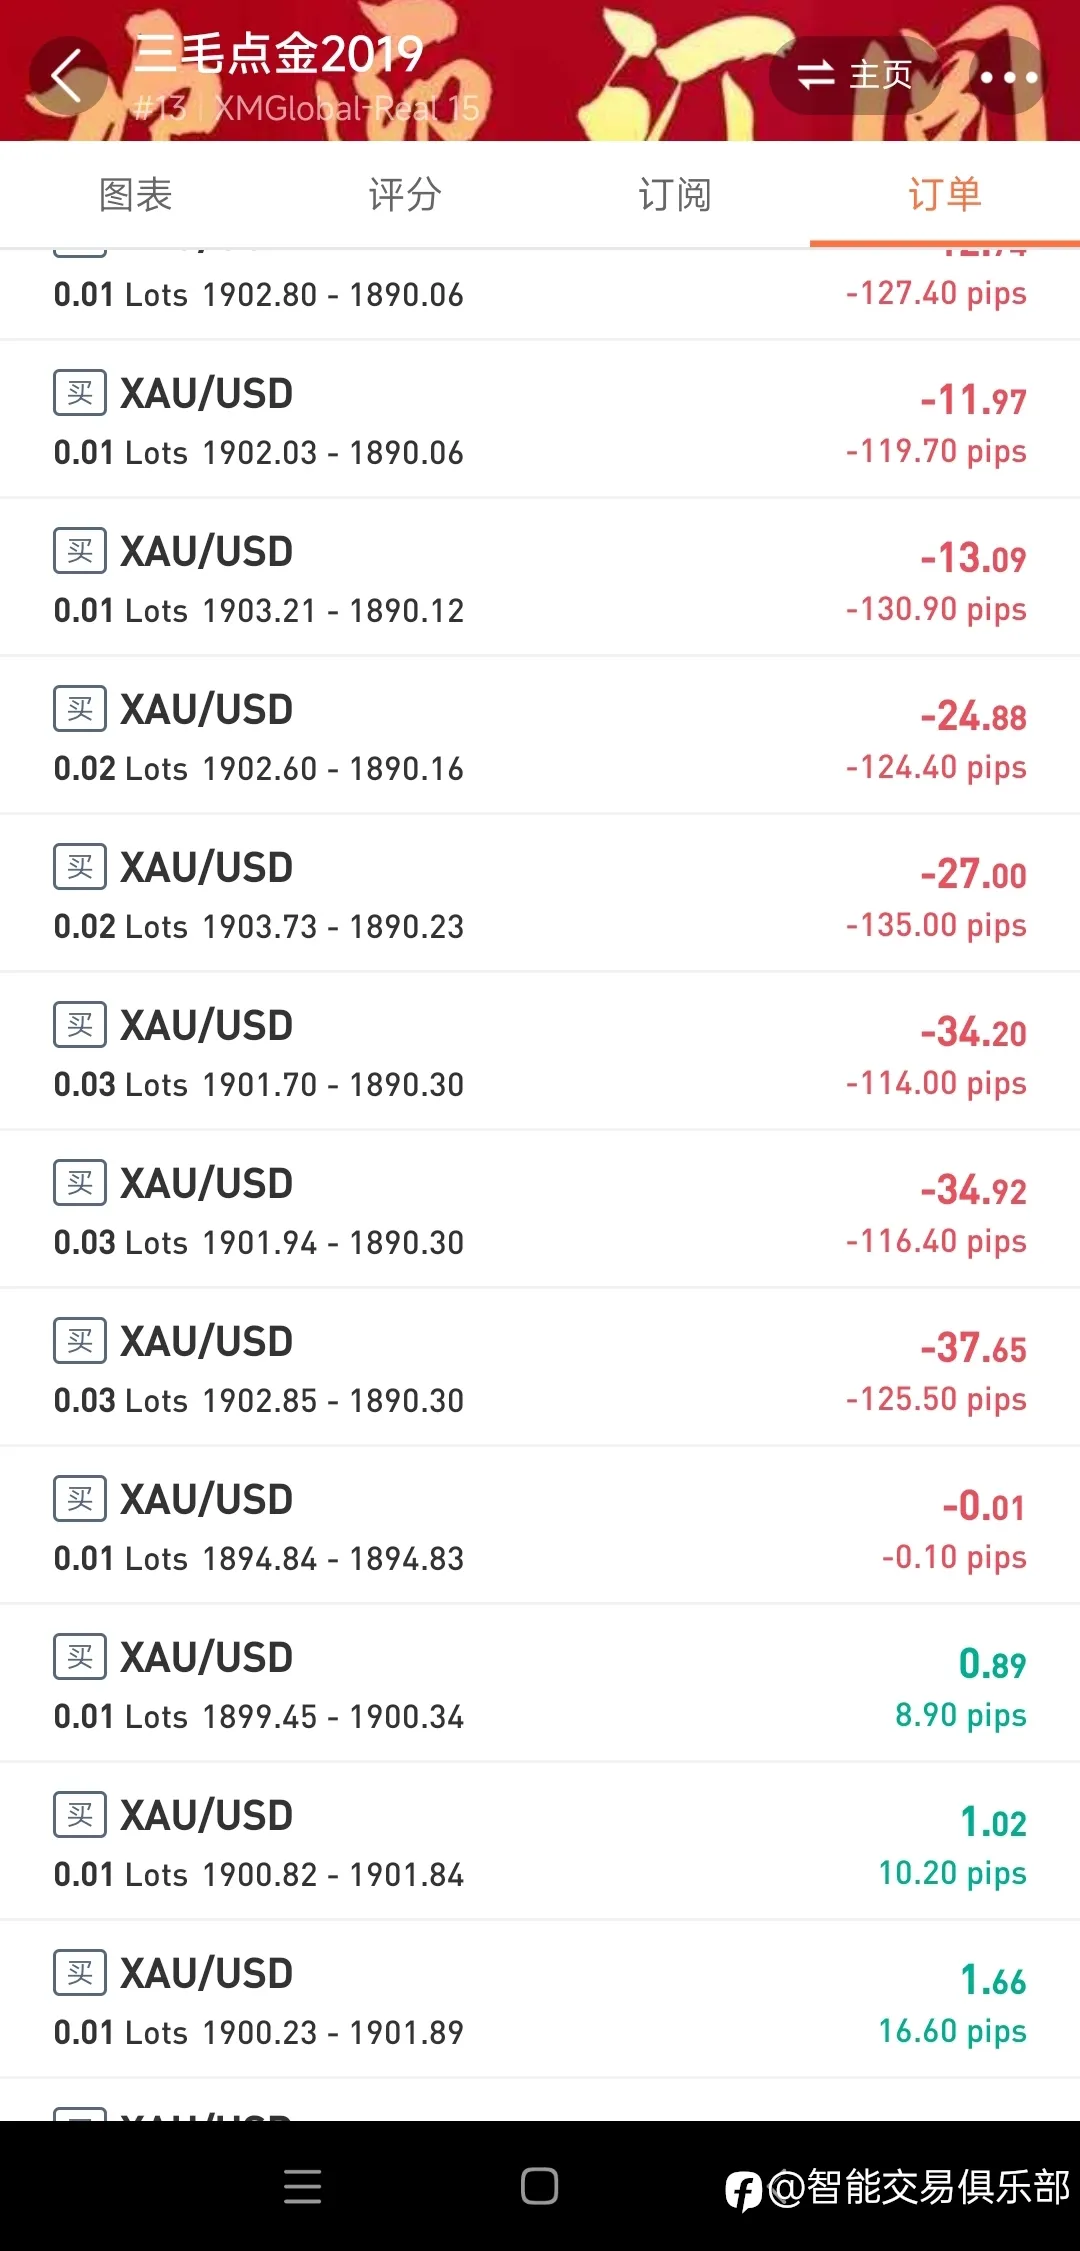Image resolution: width=1080 pixels, height=2251 pixels.
Task: Tap buy icon of 1902.03 order
Action: click(x=80, y=393)
